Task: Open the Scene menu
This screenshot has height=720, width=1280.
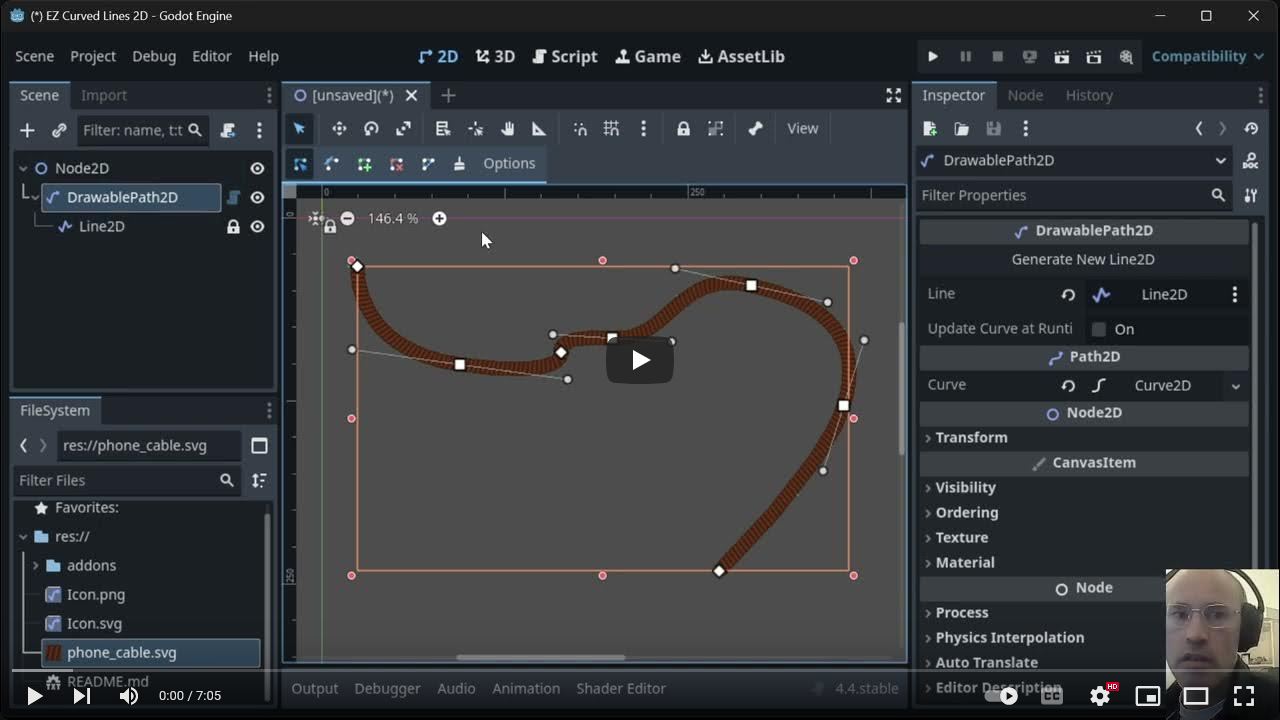Action: tap(34, 56)
